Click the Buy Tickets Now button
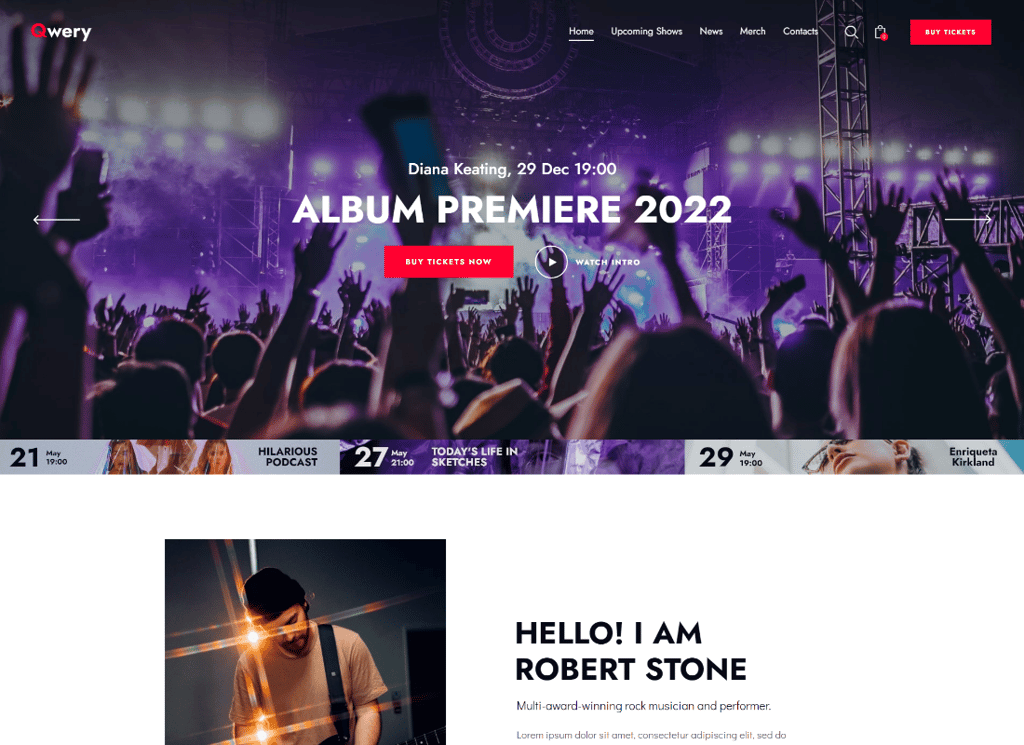The image size is (1024, 745). coord(449,262)
